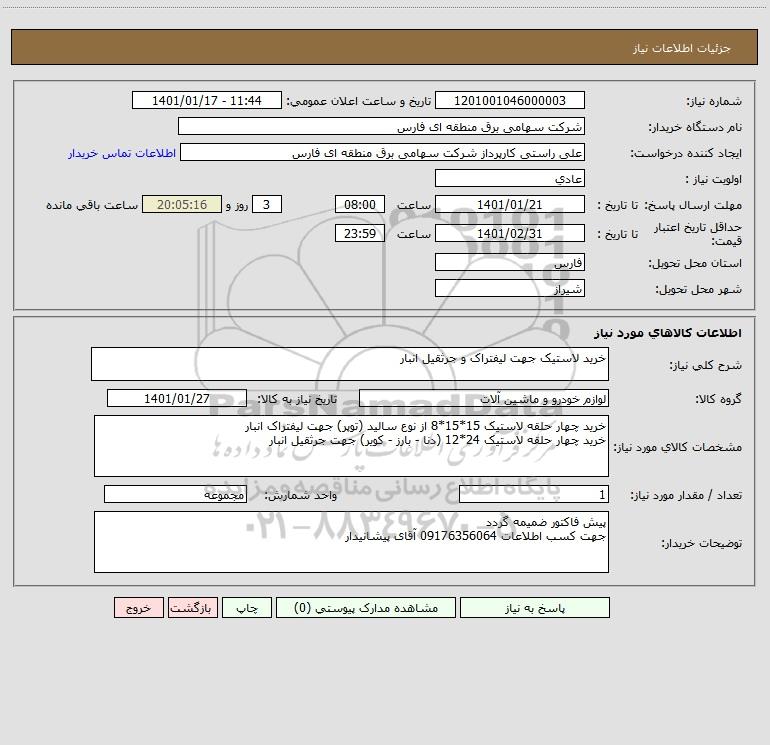Click the حداقل تاریخ اعتبار قیمت label
770x745 pixels.
pos(698,234)
